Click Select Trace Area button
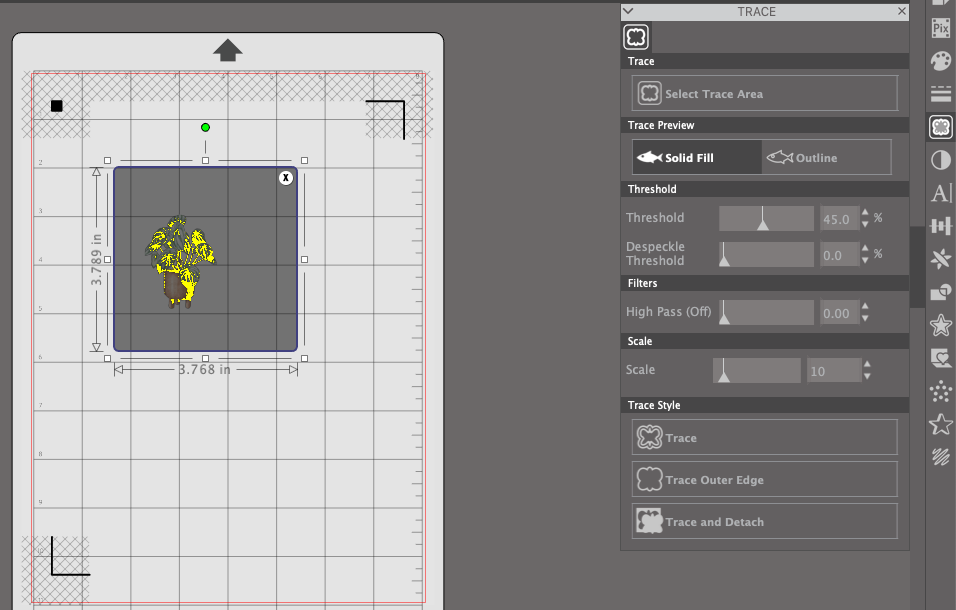The height and width of the screenshot is (610, 956). (765, 93)
